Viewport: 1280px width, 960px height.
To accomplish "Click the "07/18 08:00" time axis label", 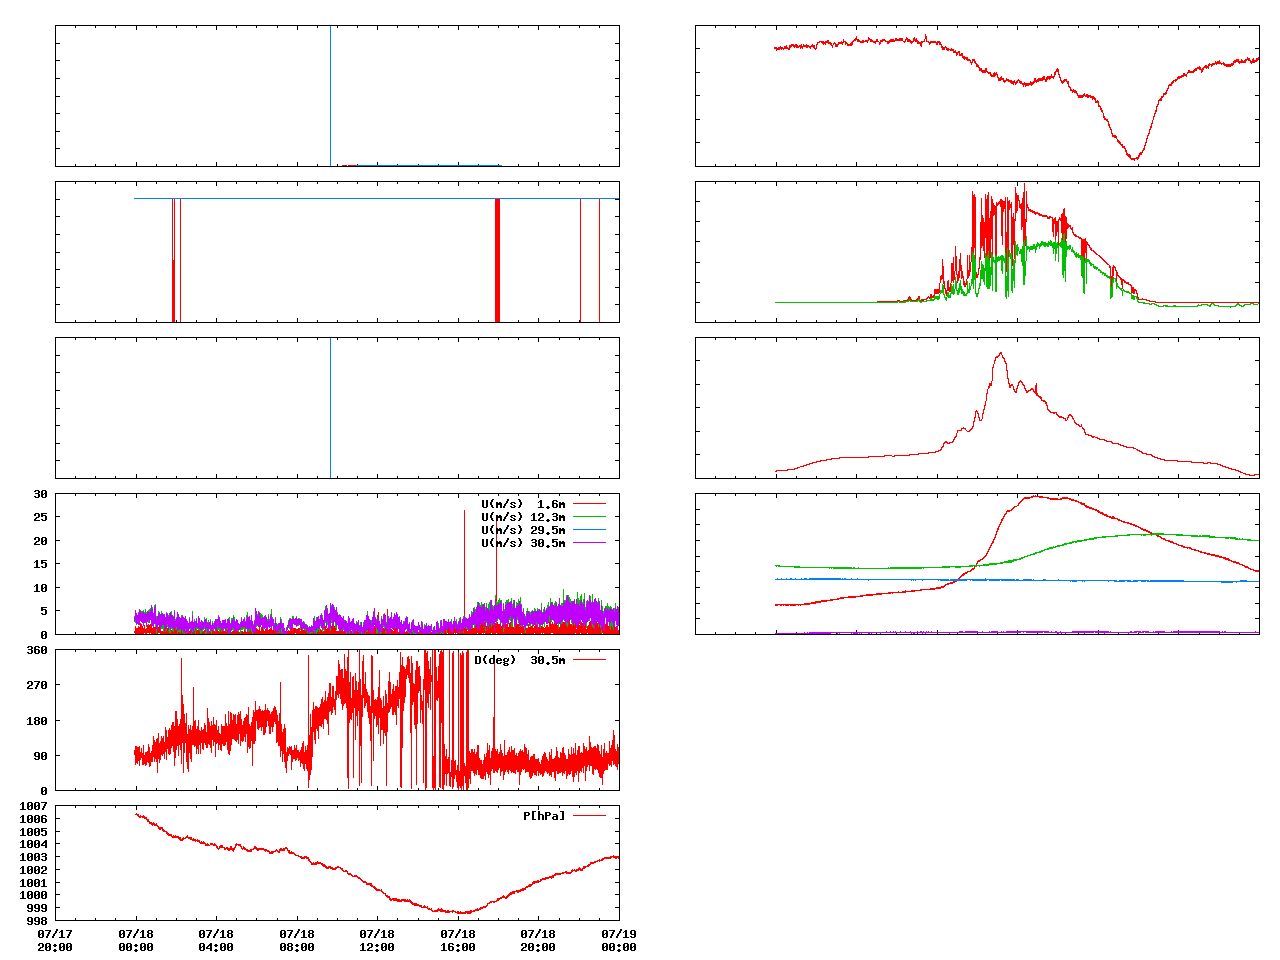I will click(x=297, y=941).
